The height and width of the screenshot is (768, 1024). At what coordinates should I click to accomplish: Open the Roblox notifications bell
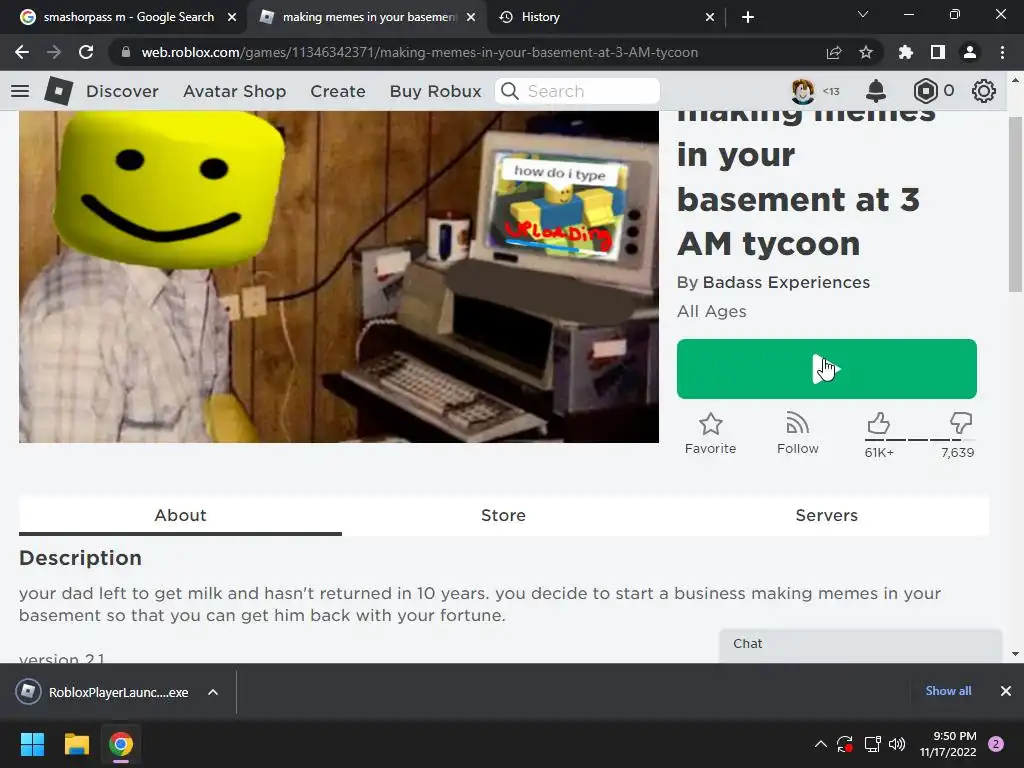[875, 91]
